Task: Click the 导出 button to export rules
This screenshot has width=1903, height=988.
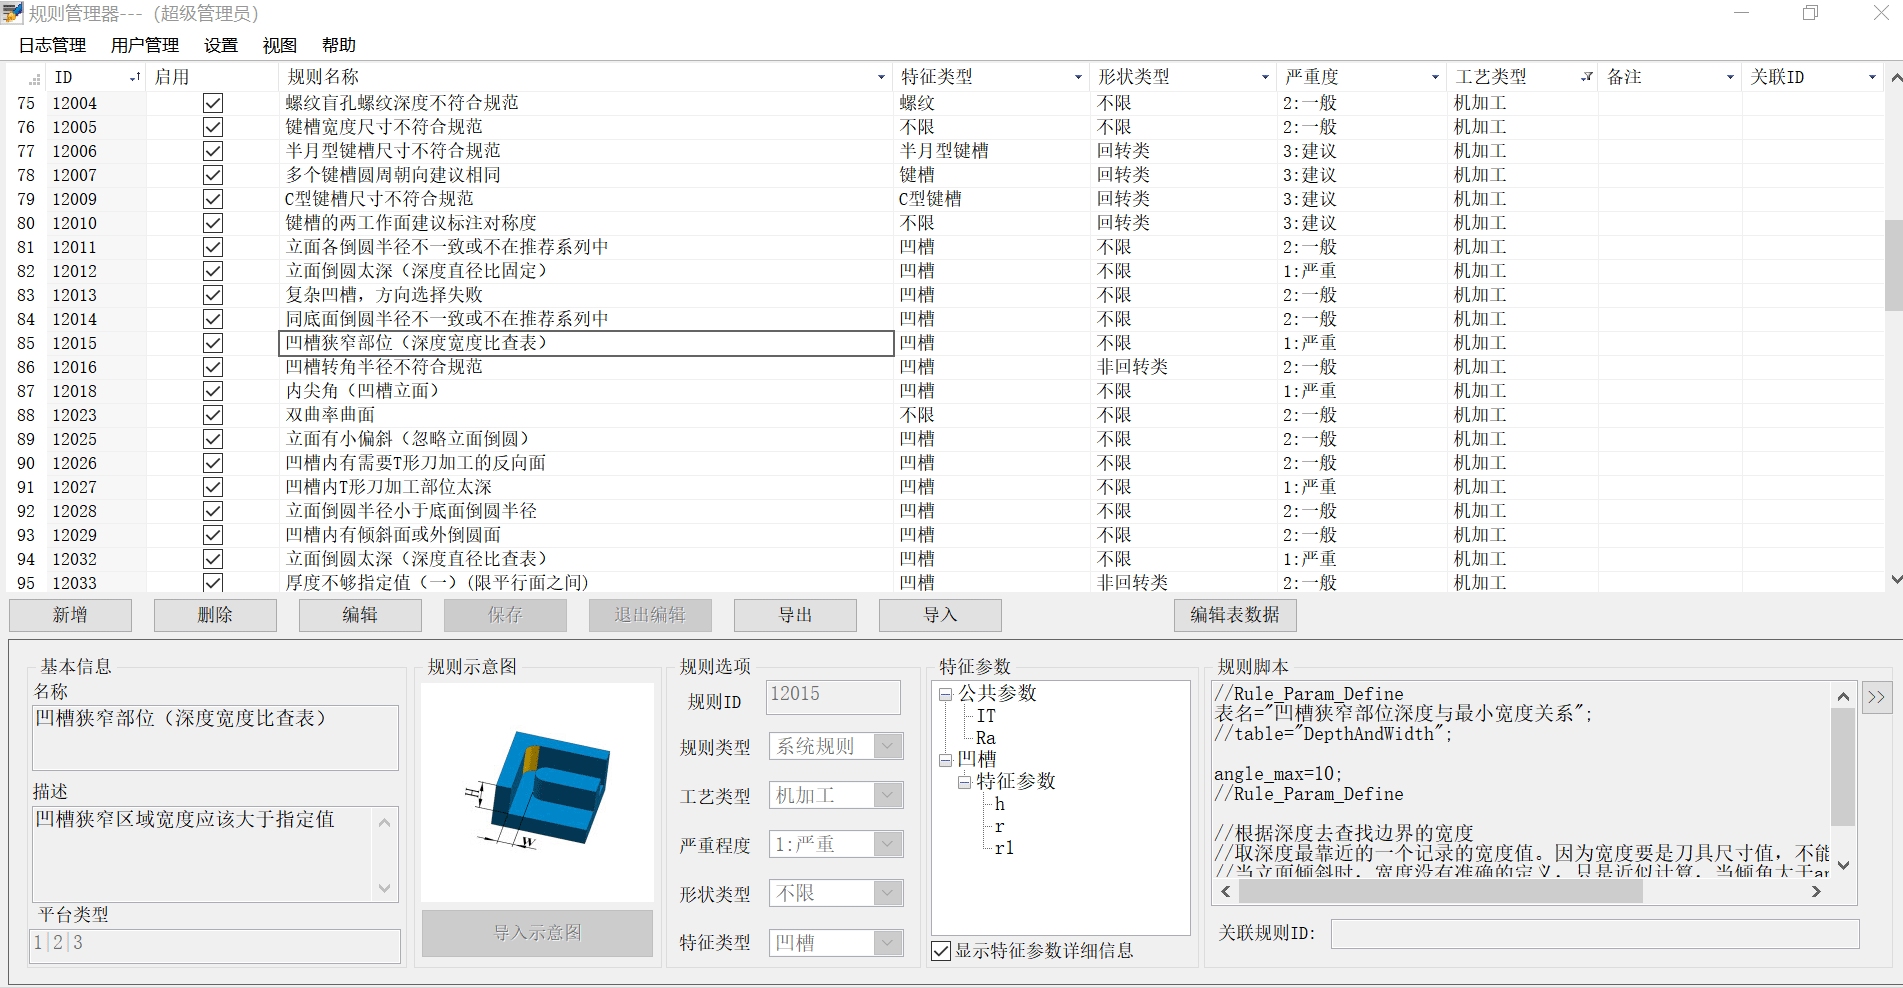Action: pos(795,614)
